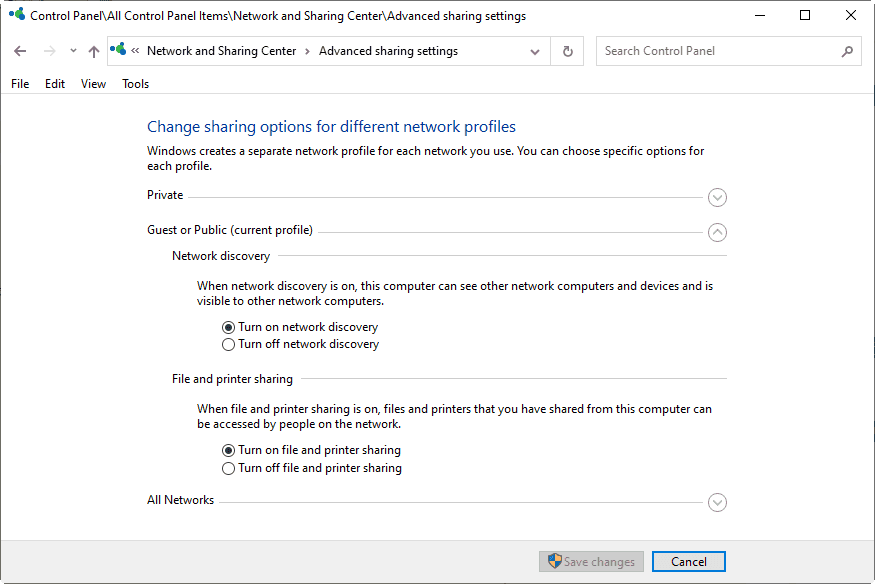Open the Tools menu
This screenshot has height=584, width=875.
(135, 84)
